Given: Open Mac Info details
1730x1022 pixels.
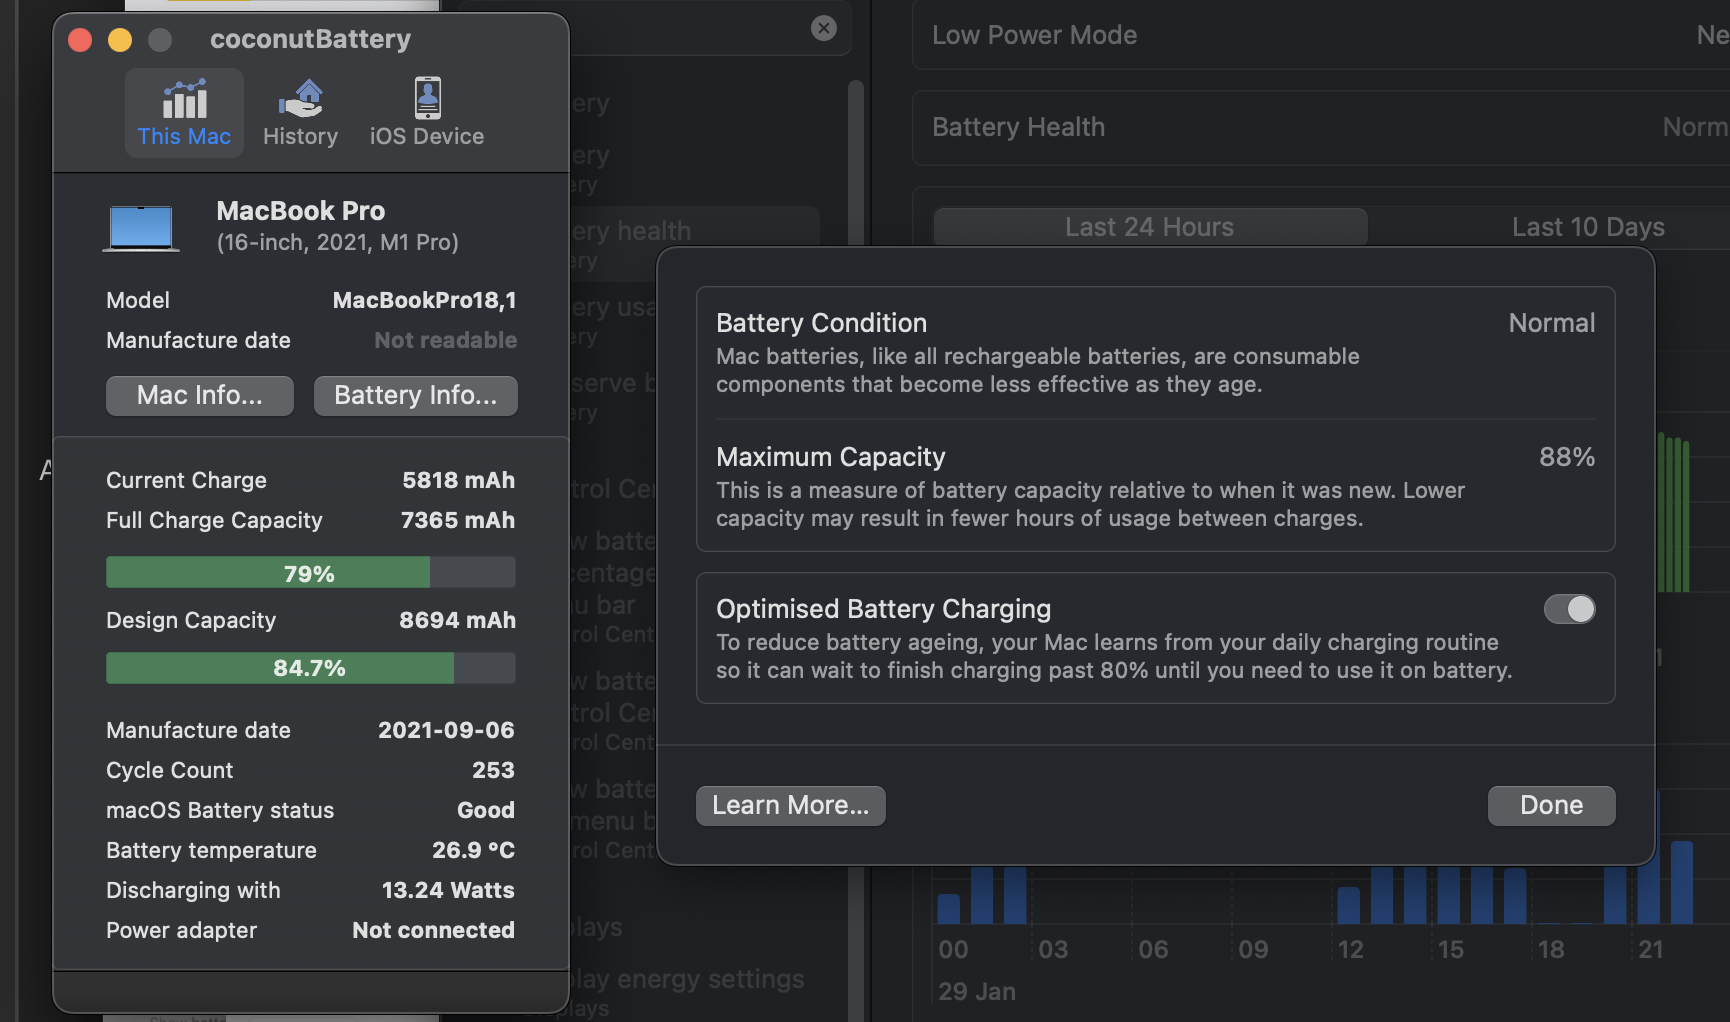Looking at the screenshot, I should [x=200, y=396].
